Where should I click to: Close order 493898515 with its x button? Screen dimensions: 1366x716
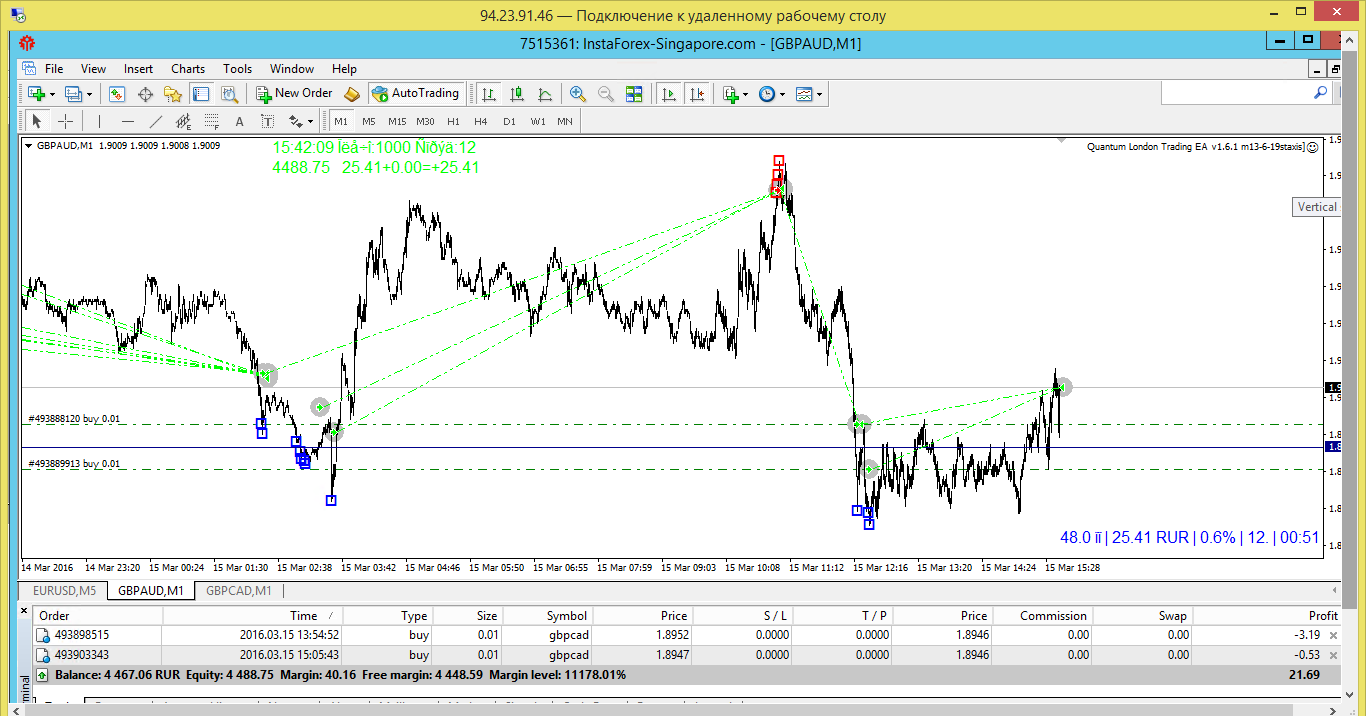(x=1333, y=635)
